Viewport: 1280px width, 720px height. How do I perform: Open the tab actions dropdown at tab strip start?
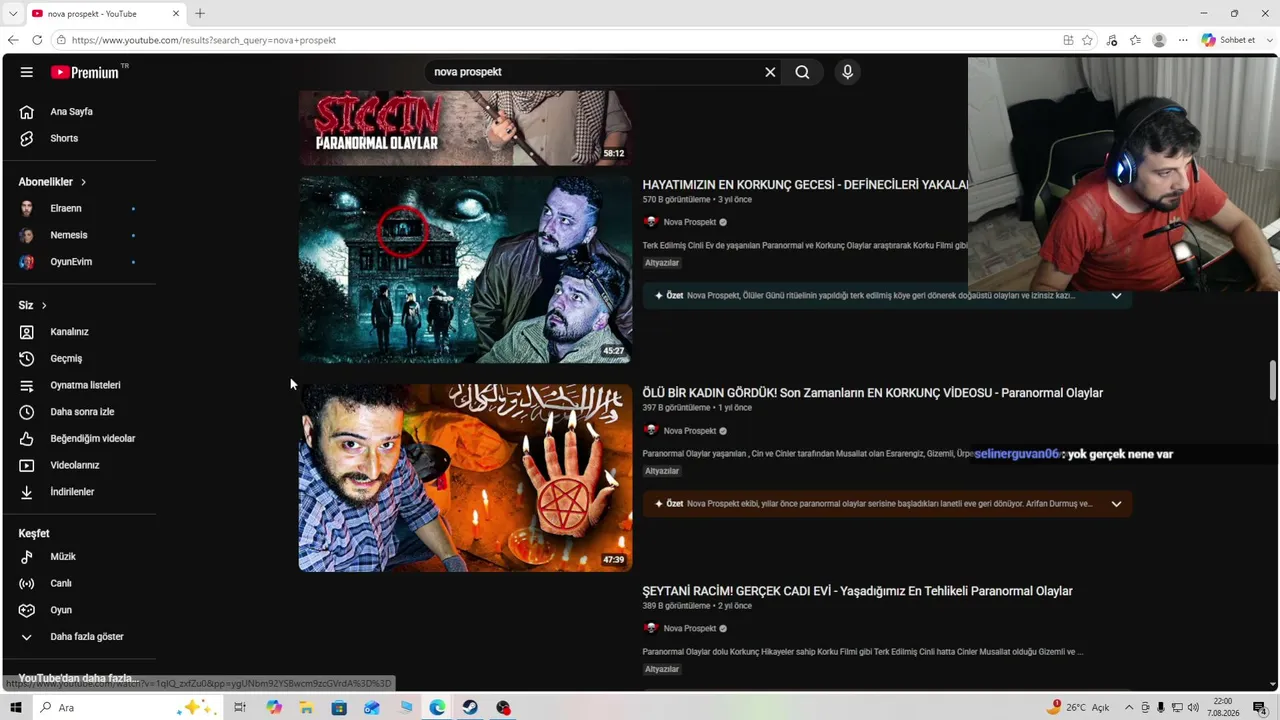tap(13, 14)
